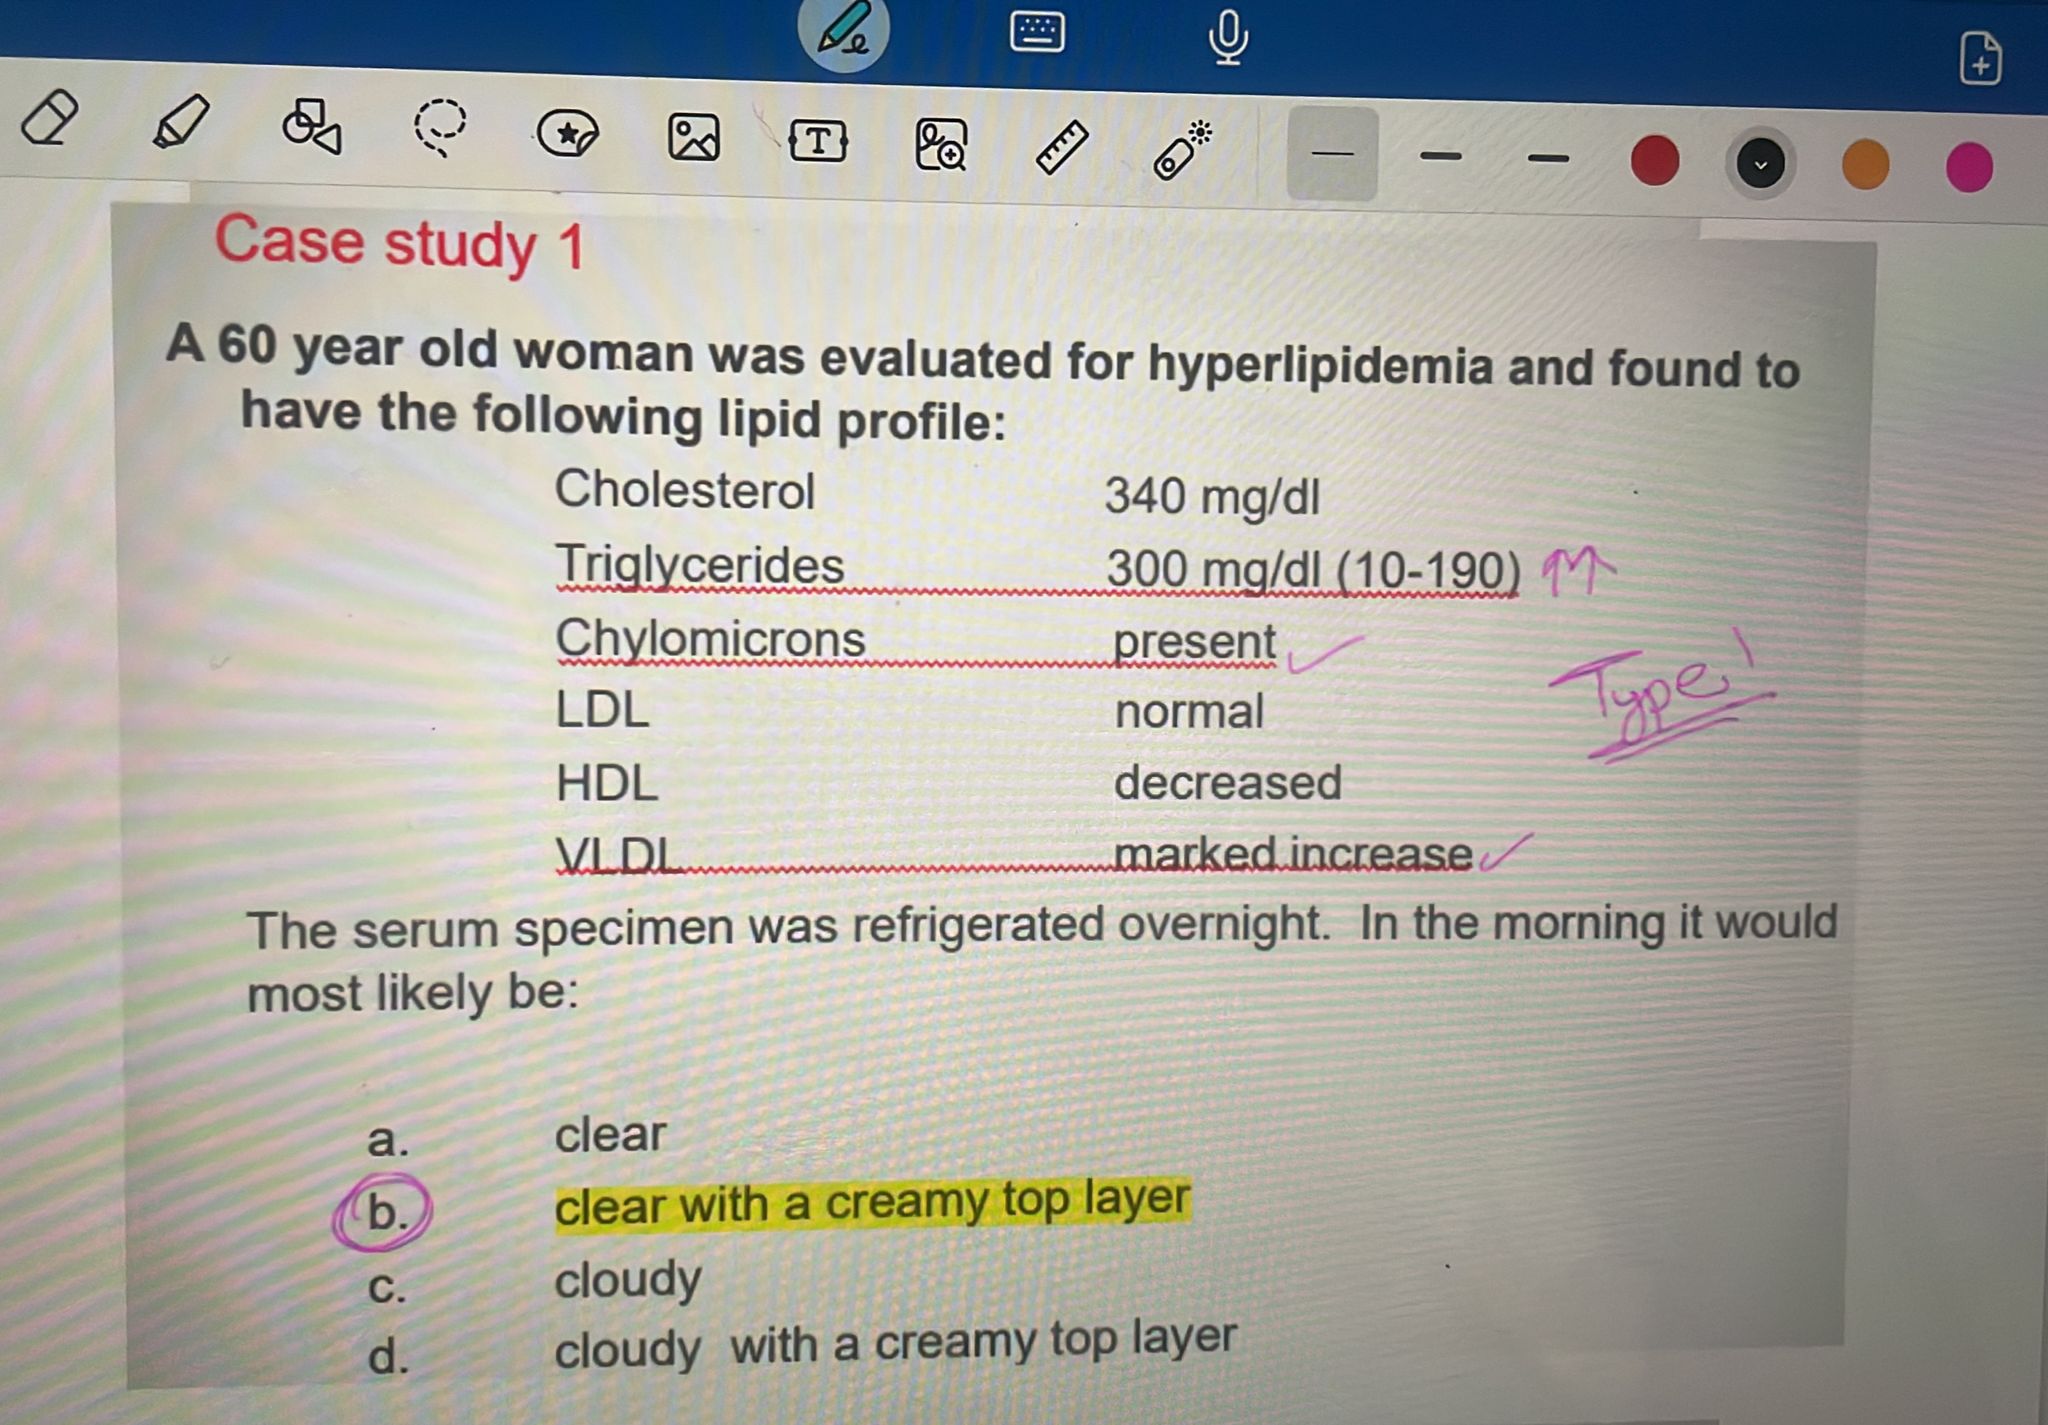This screenshot has width=2048, height=1425.
Task: Click the 'normal' value
Action: pos(1189,712)
